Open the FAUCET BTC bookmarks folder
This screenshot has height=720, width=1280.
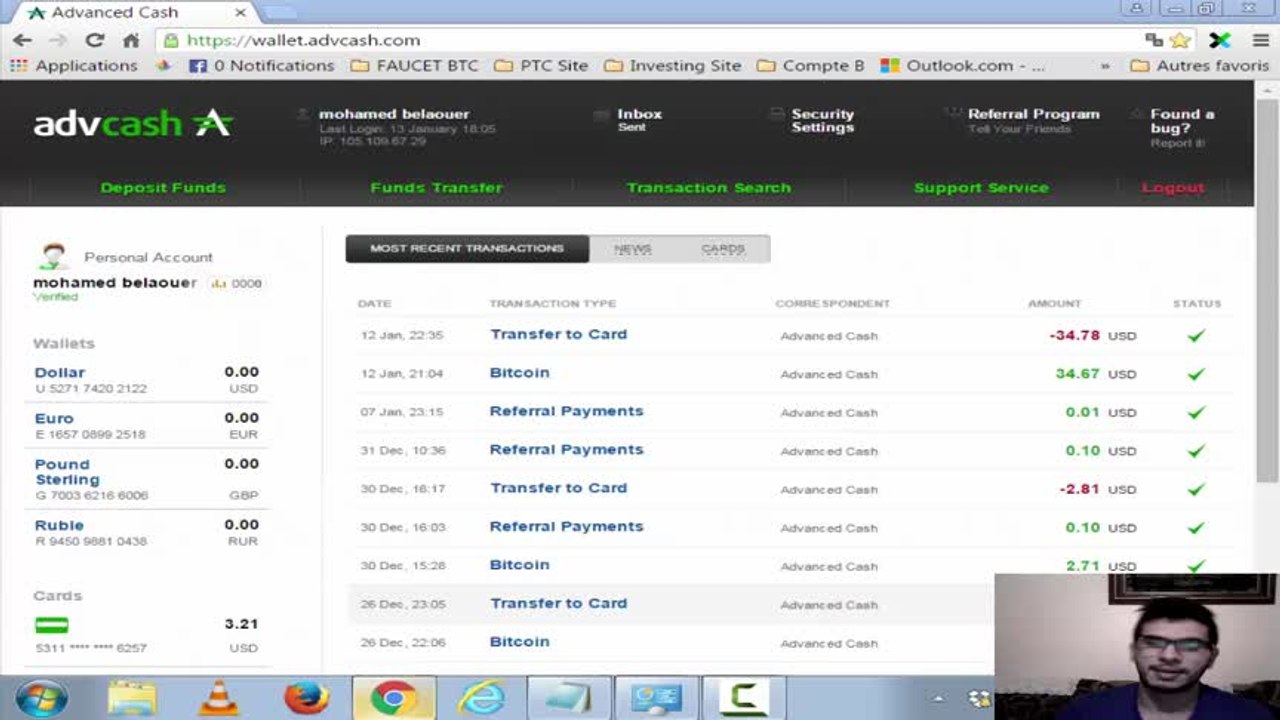pyautogui.click(x=414, y=66)
